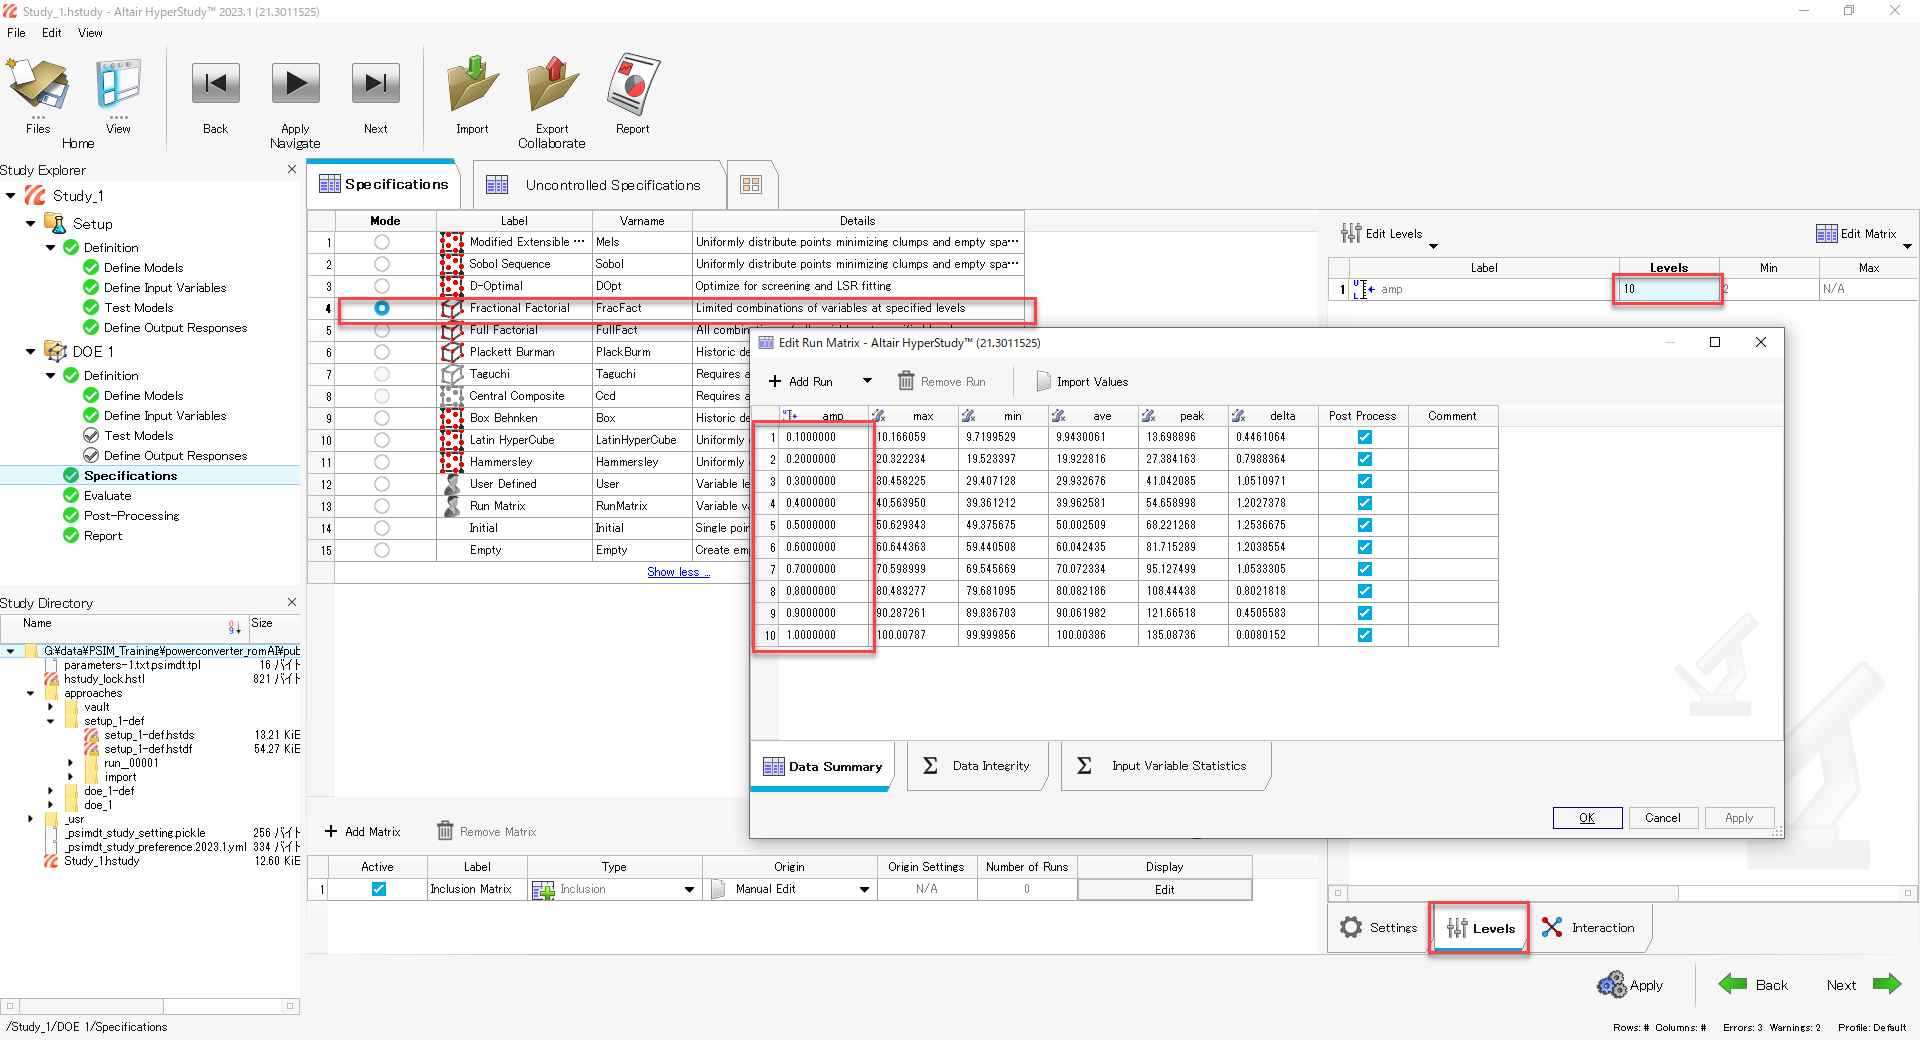This screenshot has width=1920, height=1040.
Task: Collapse the Study_1 tree node
Action: click(11, 196)
